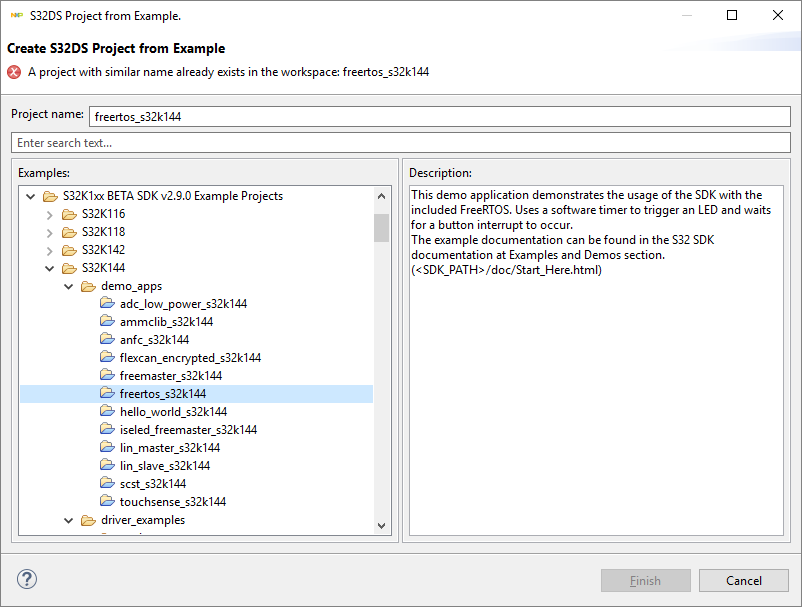Viewport: 802px width, 607px height.
Task: Click the adc_low_power_s32k144 project icon
Action: point(107,304)
